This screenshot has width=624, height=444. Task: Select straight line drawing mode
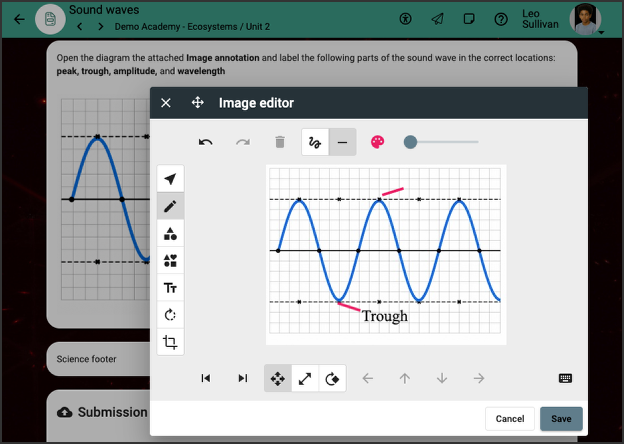tap(342, 142)
